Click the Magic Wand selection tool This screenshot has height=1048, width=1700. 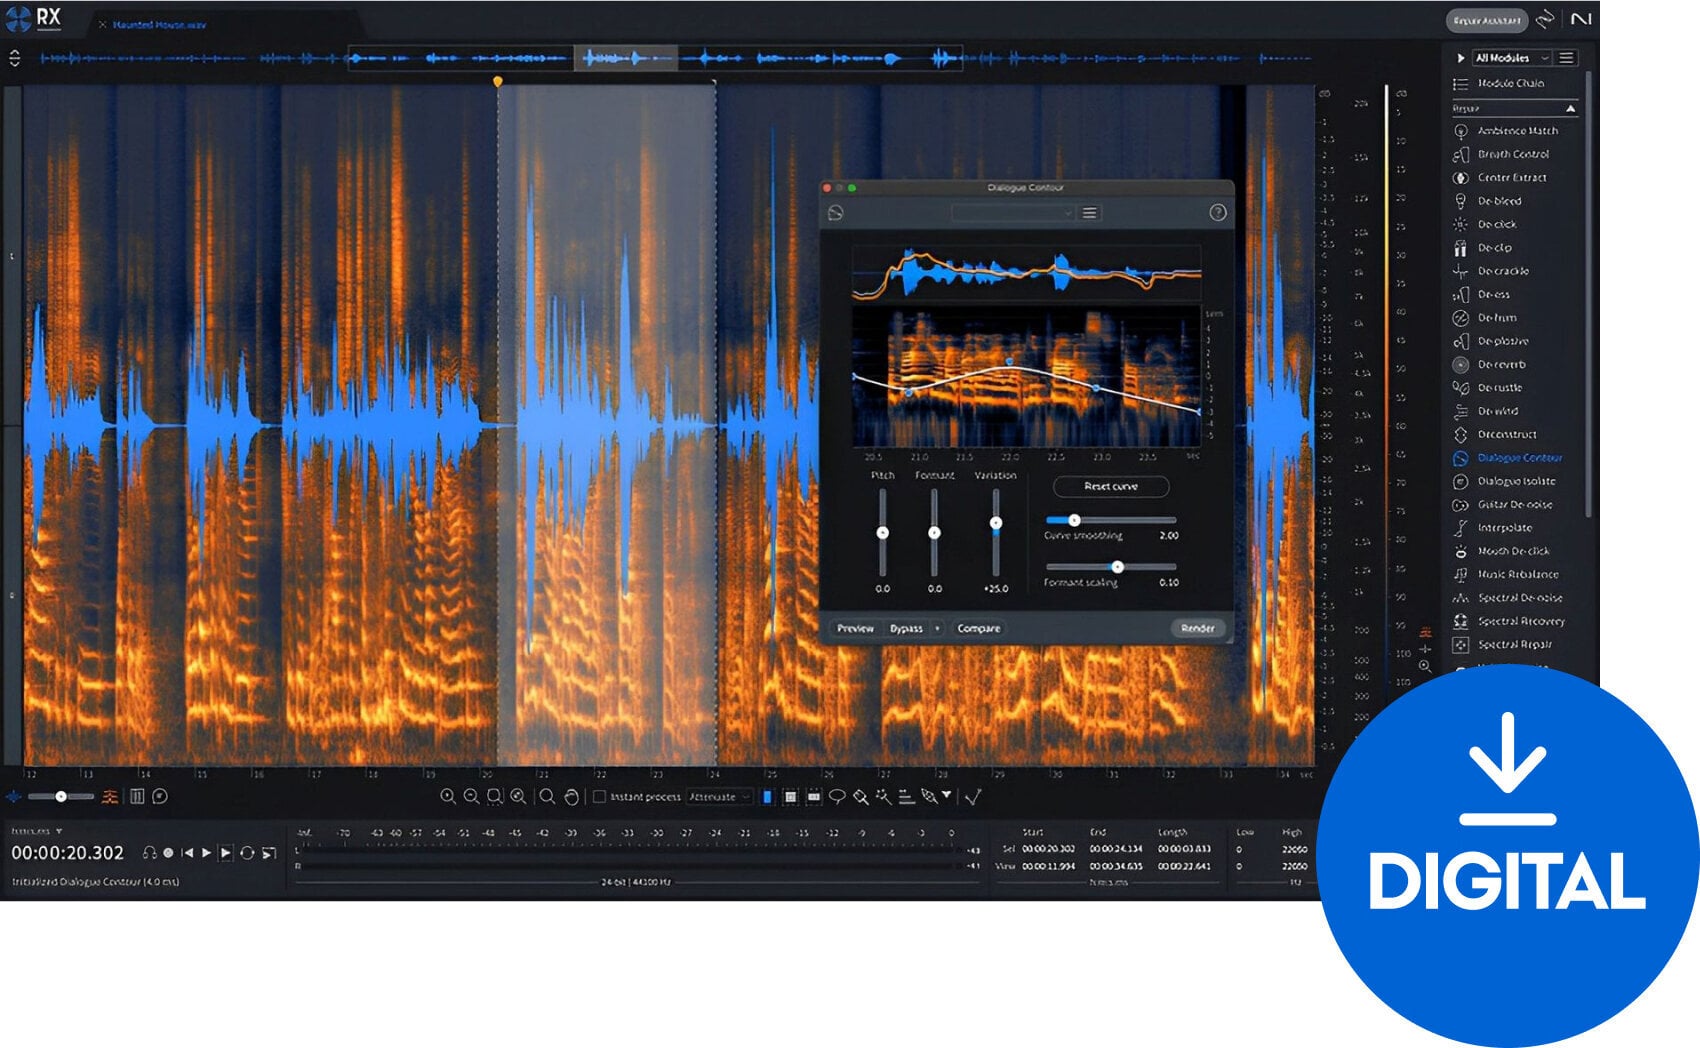(x=882, y=796)
